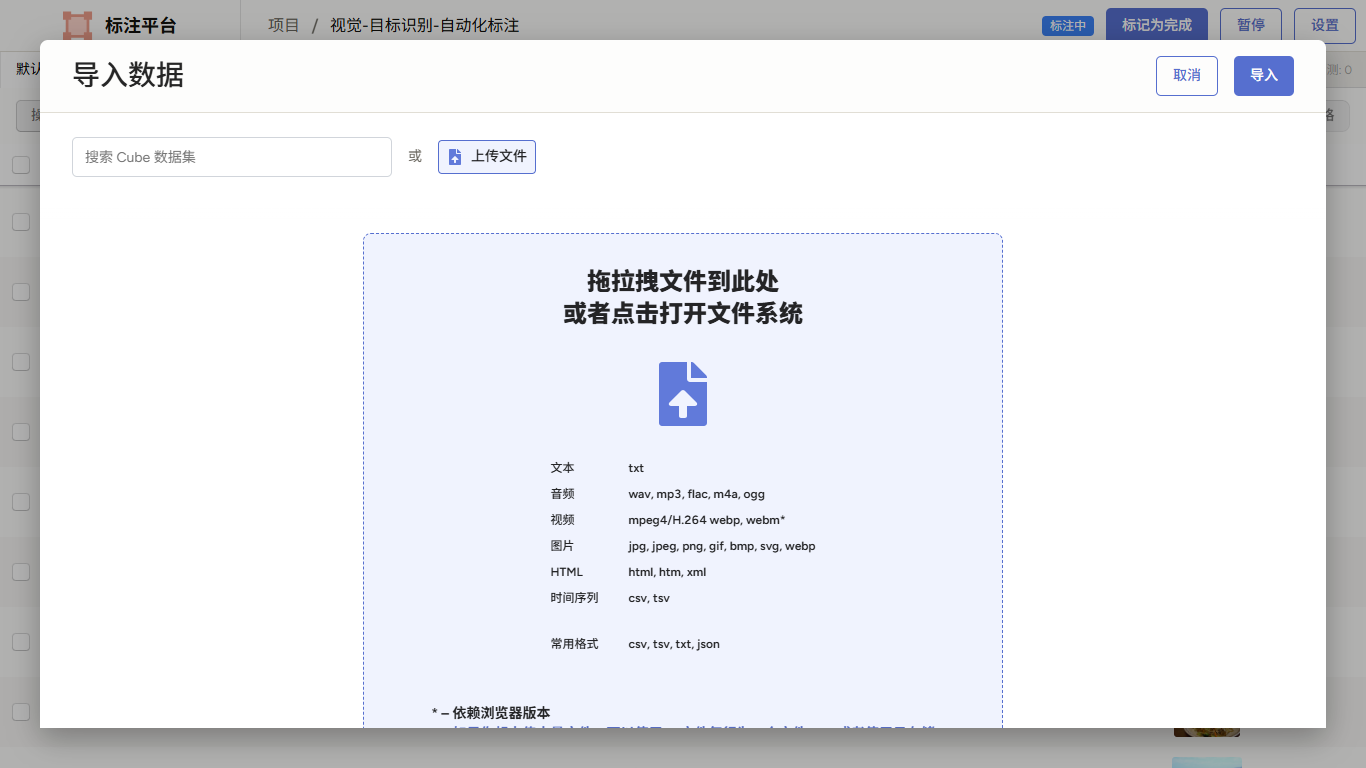Click the large file upload icon in the drop zone
Screen dimensions: 1366x768
[x=683, y=394]
